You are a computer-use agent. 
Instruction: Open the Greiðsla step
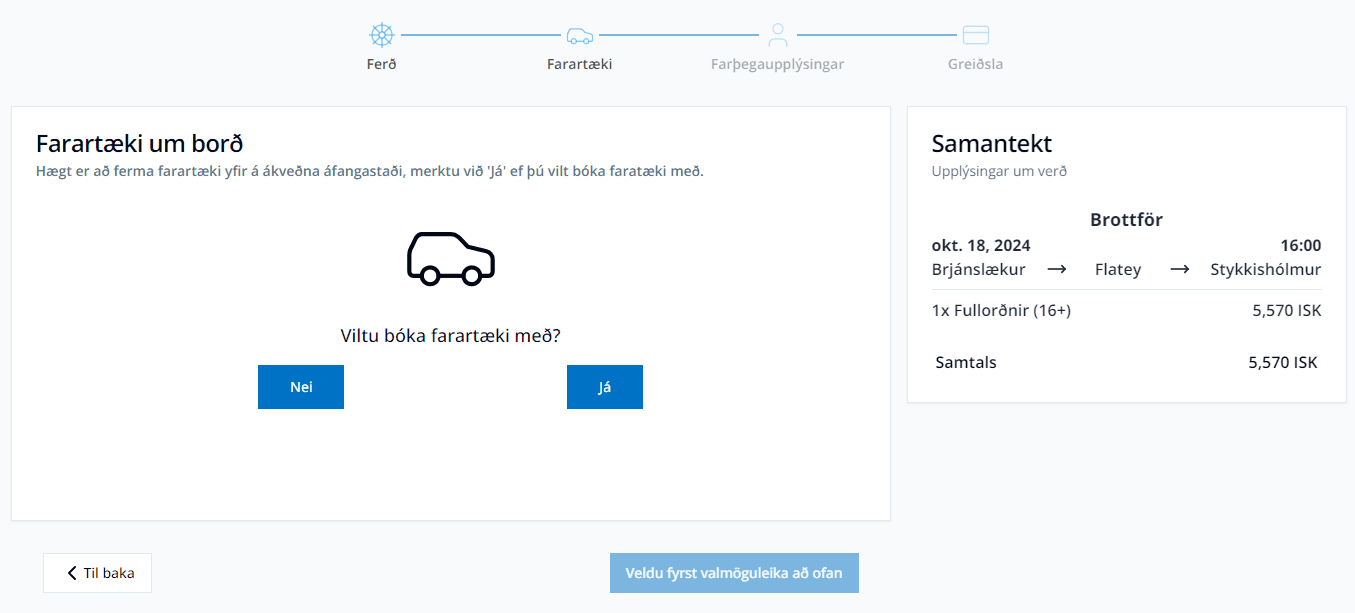[975, 63]
